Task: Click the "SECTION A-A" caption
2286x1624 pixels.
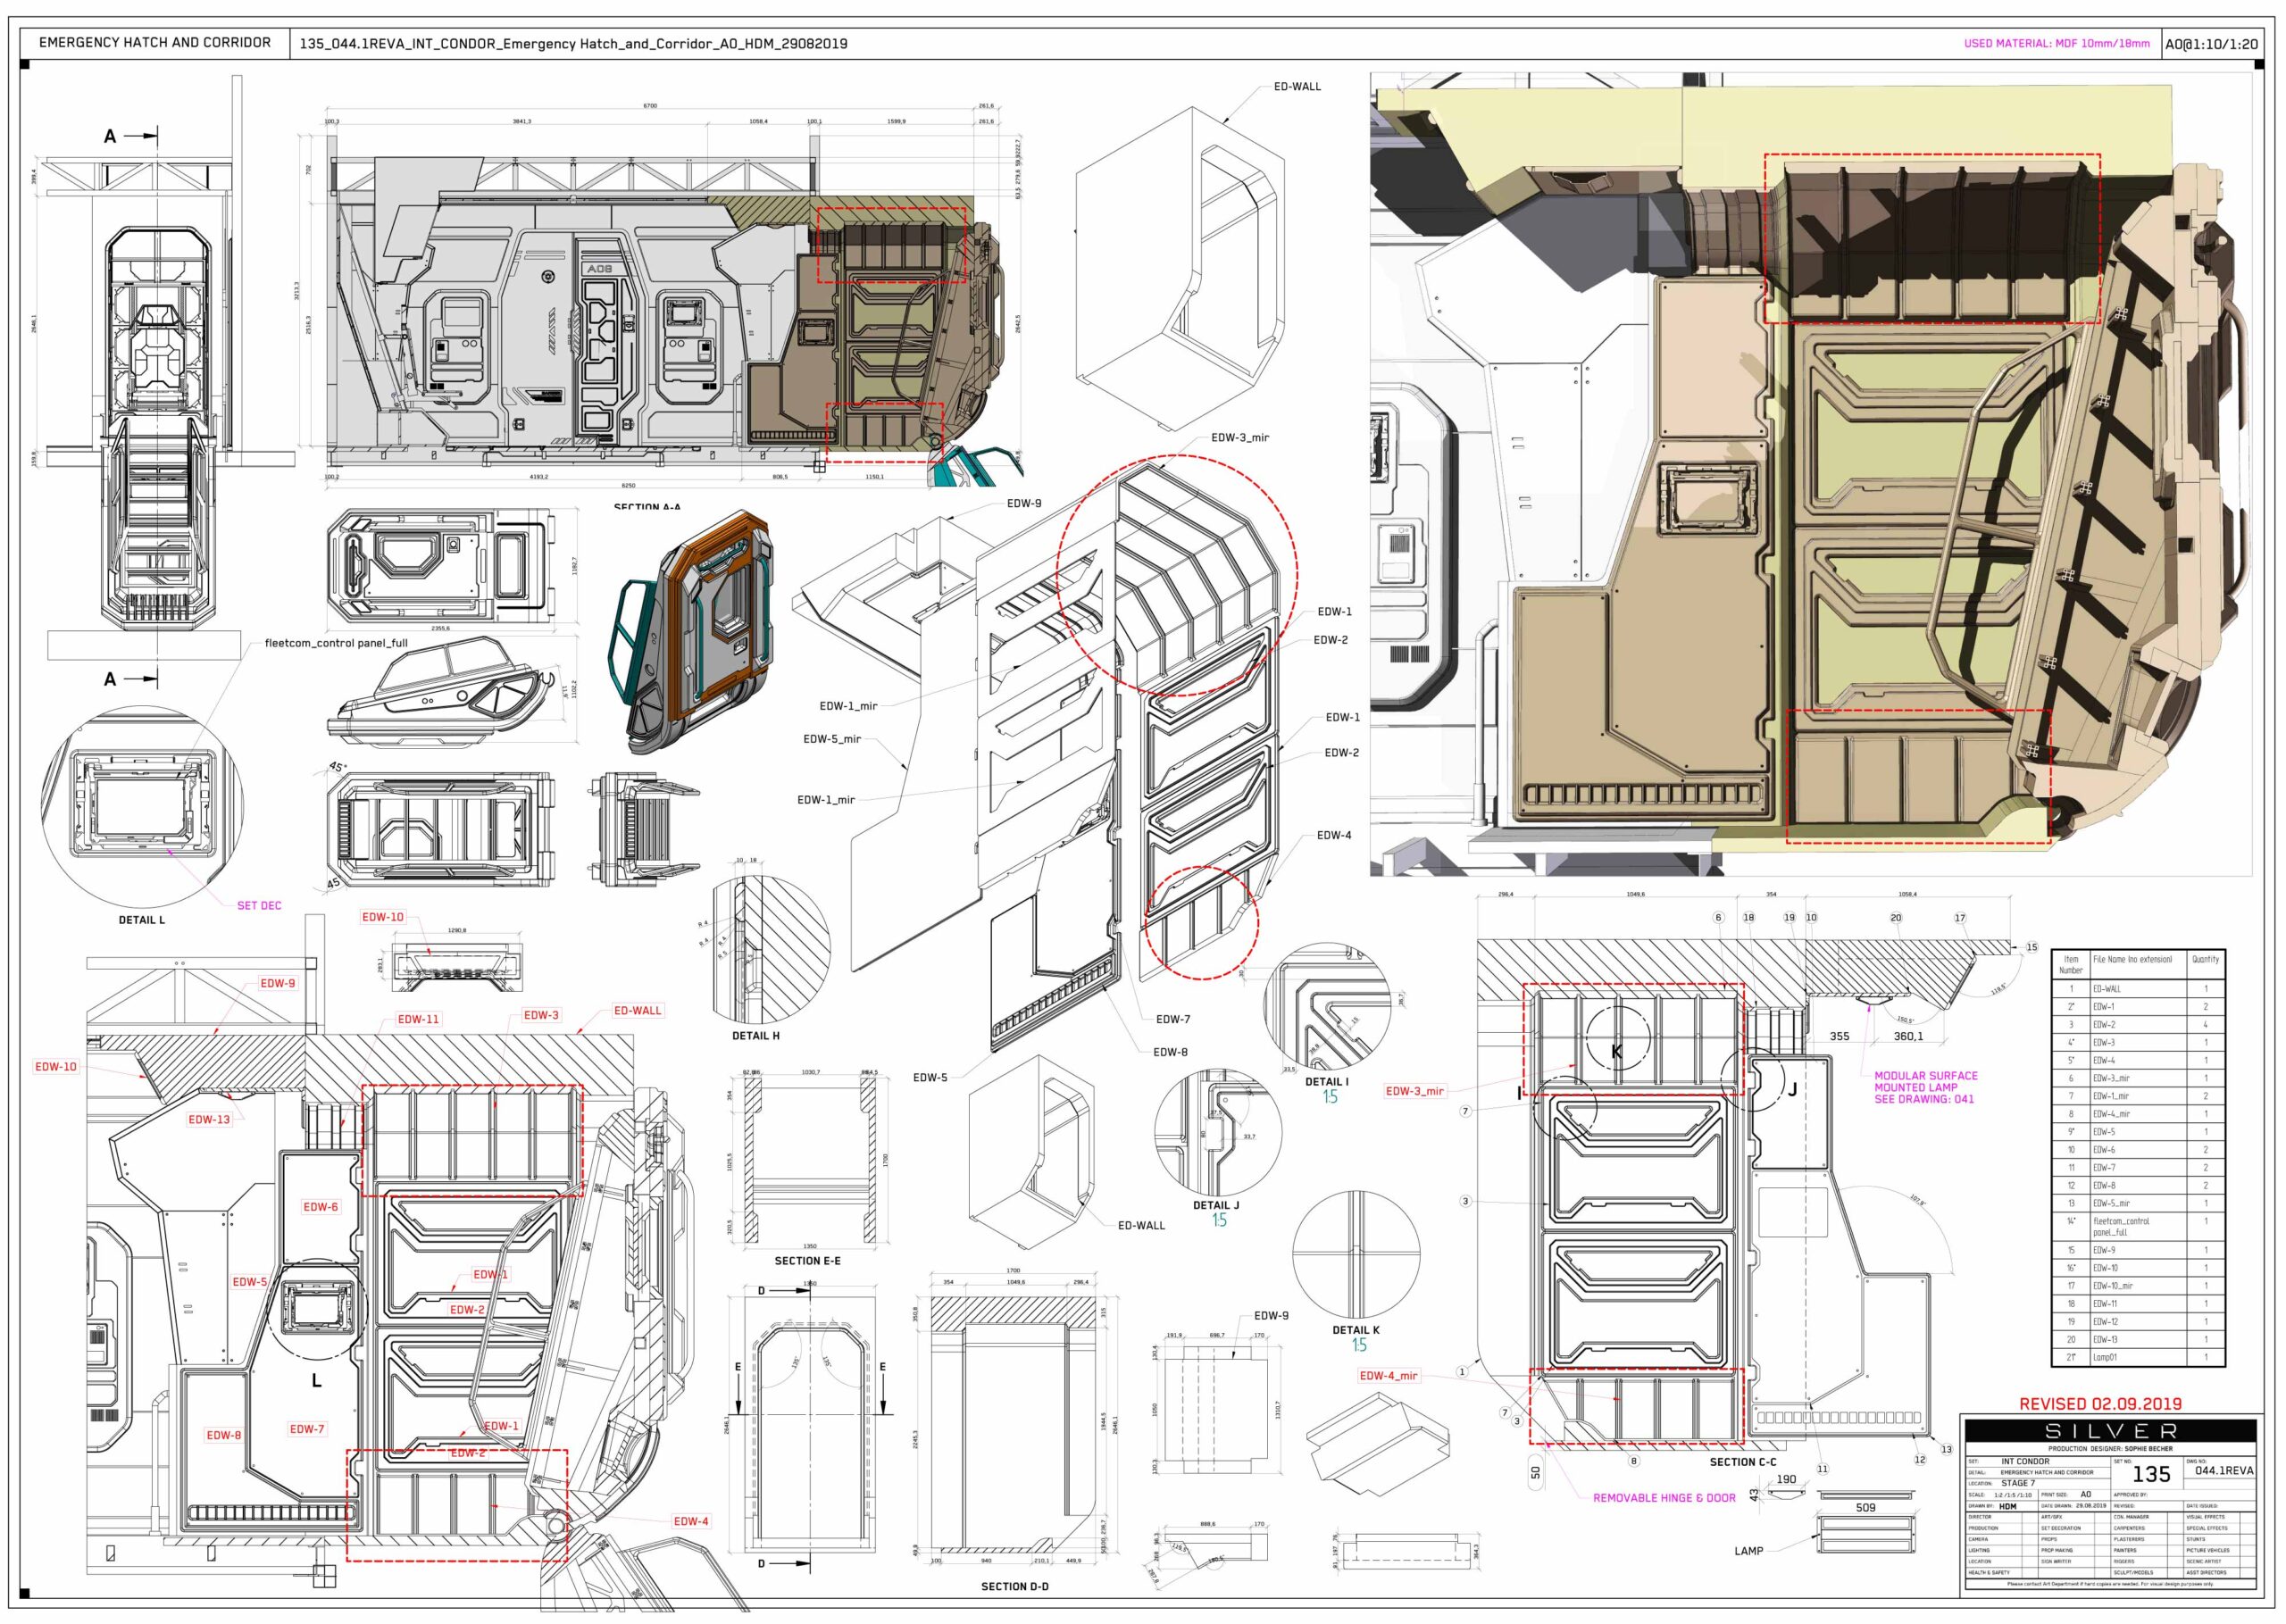Action: tap(647, 507)
